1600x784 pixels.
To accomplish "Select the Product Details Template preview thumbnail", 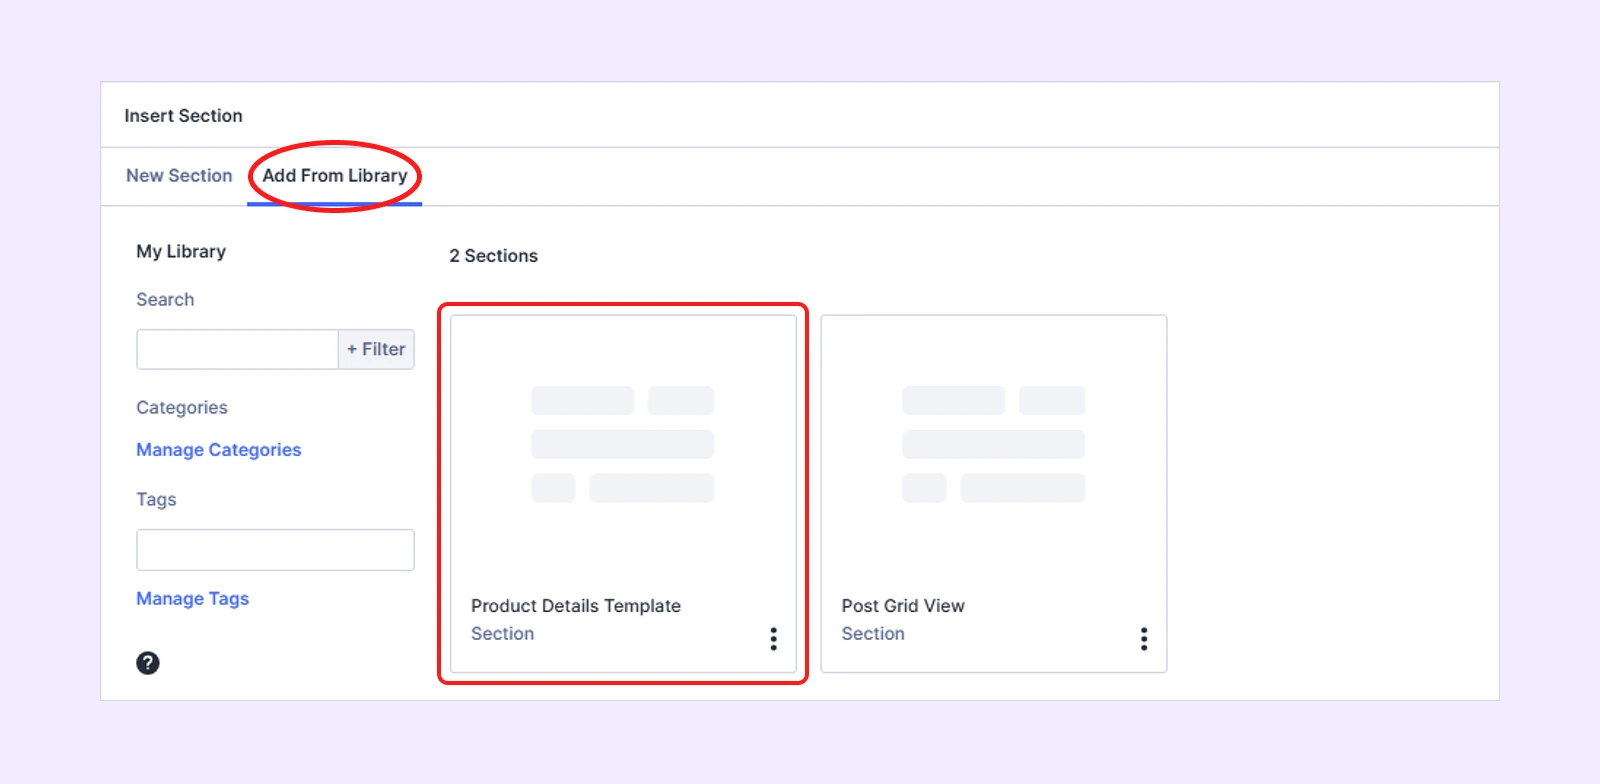I will coord(622,445).
